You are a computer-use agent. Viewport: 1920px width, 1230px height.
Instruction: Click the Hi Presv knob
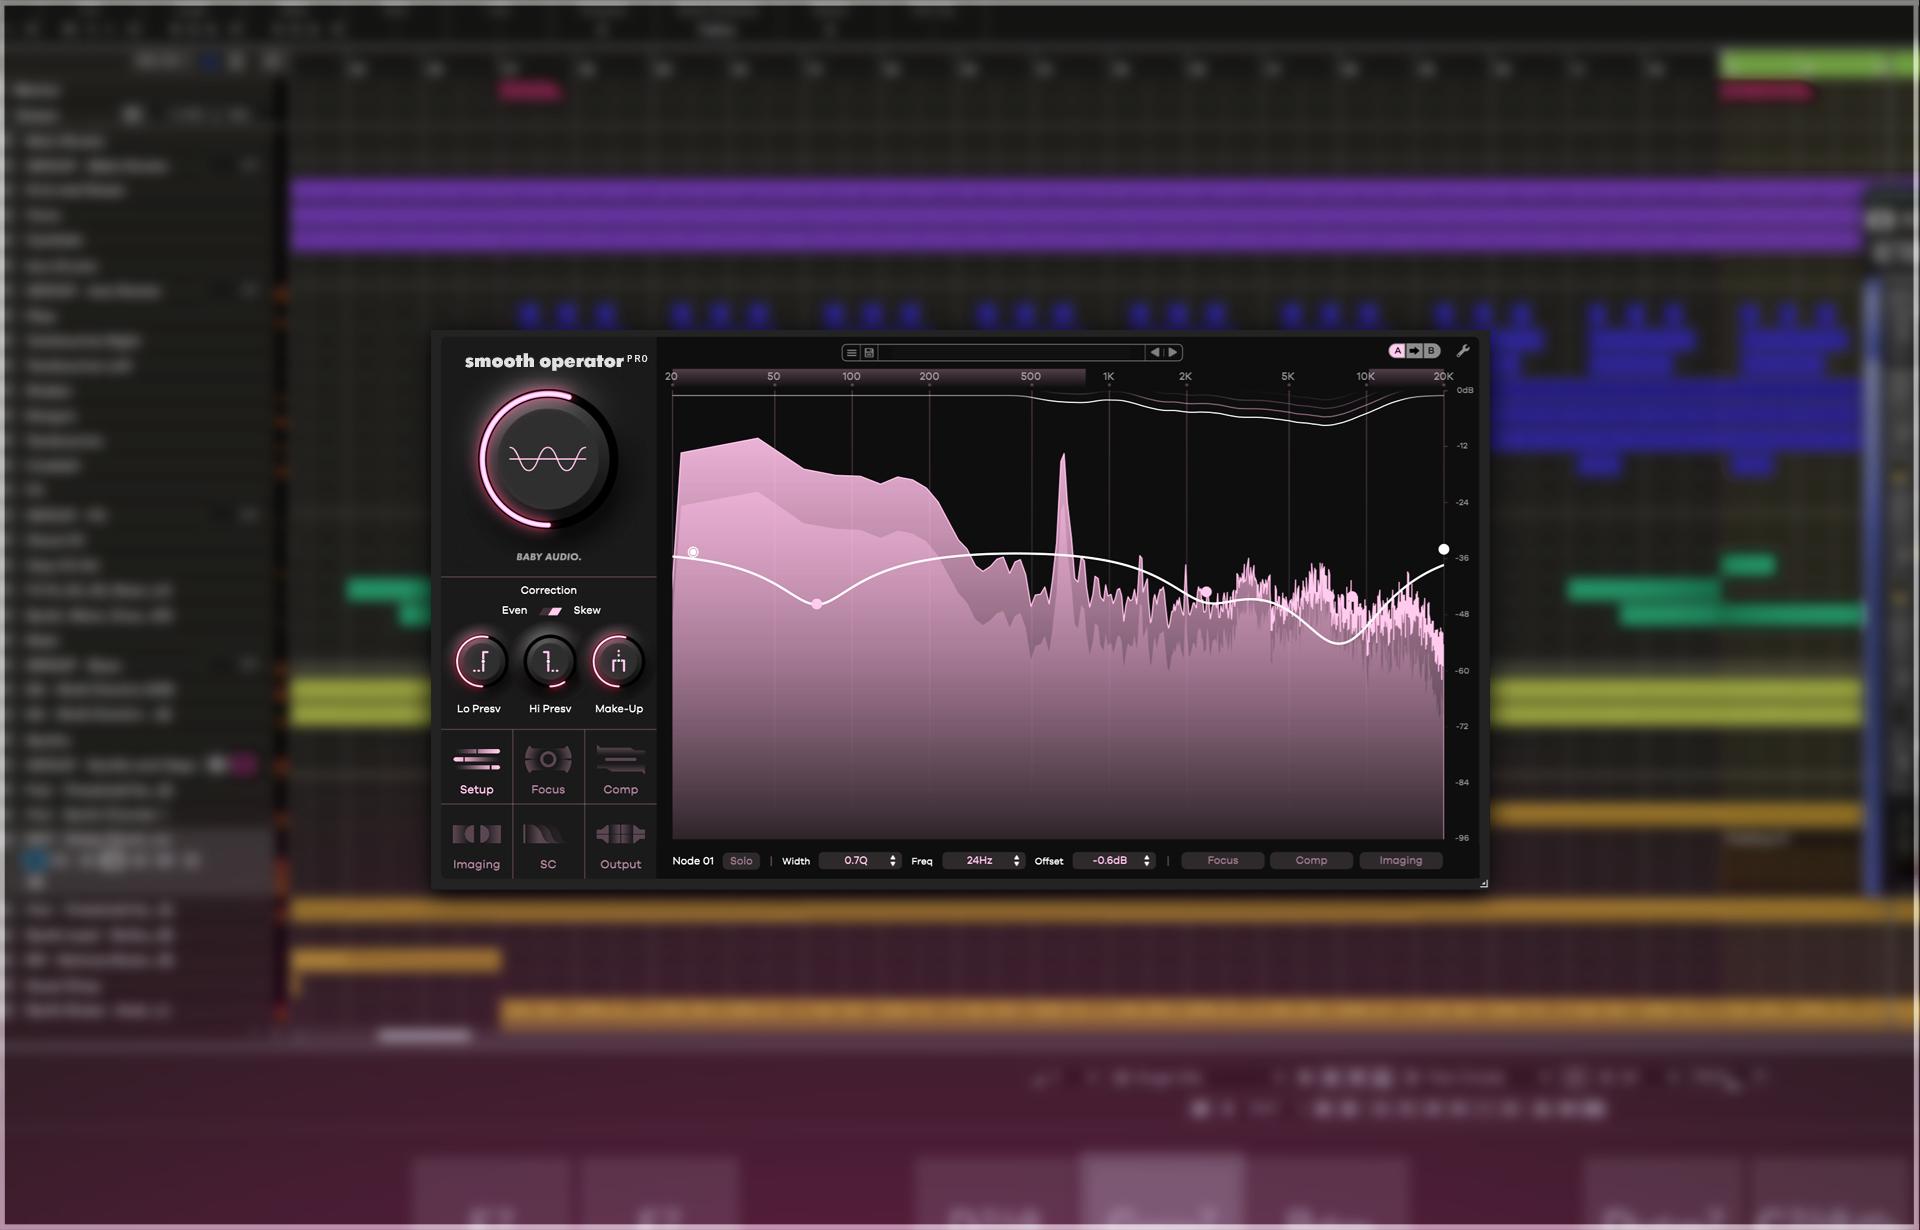point(549,661)
